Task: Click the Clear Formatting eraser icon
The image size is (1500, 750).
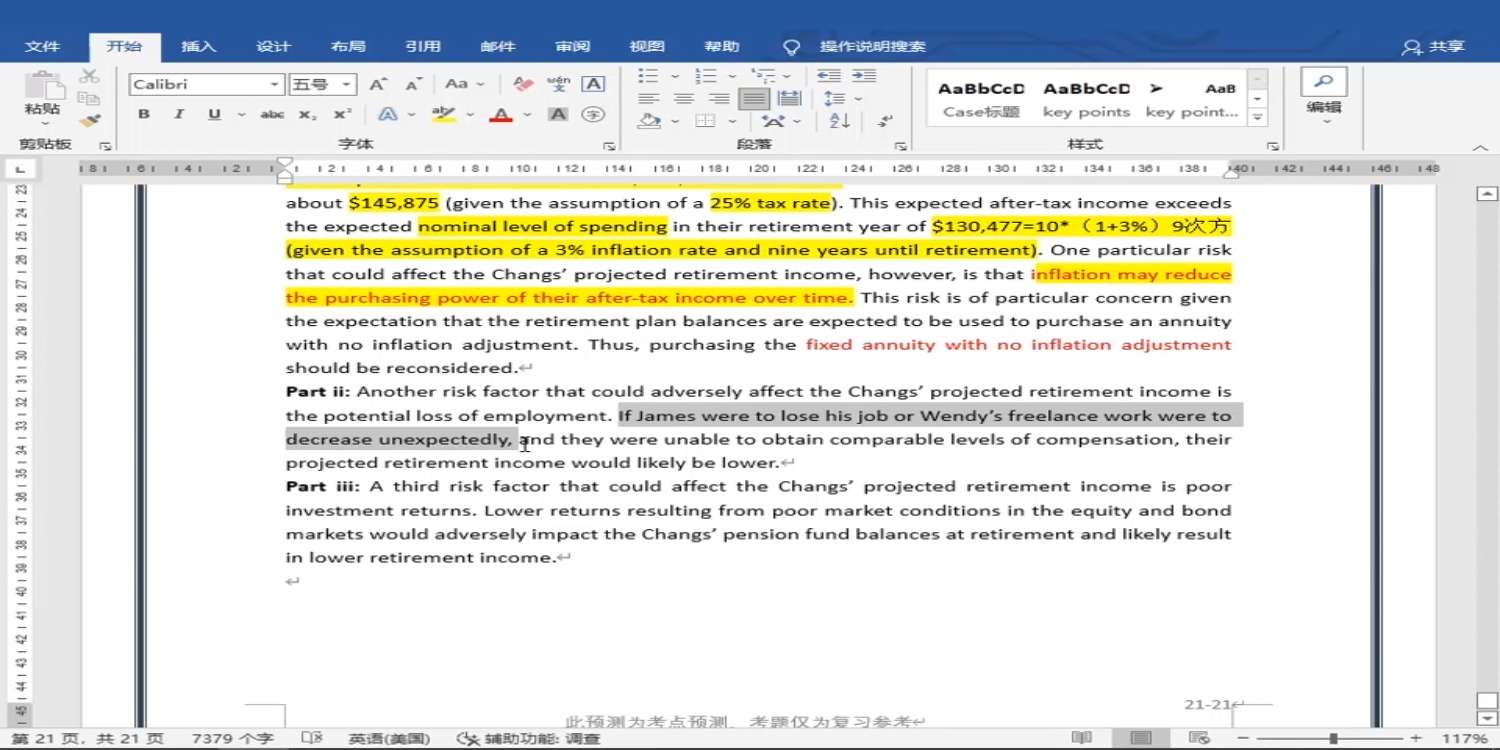Action: pos(523,84)
